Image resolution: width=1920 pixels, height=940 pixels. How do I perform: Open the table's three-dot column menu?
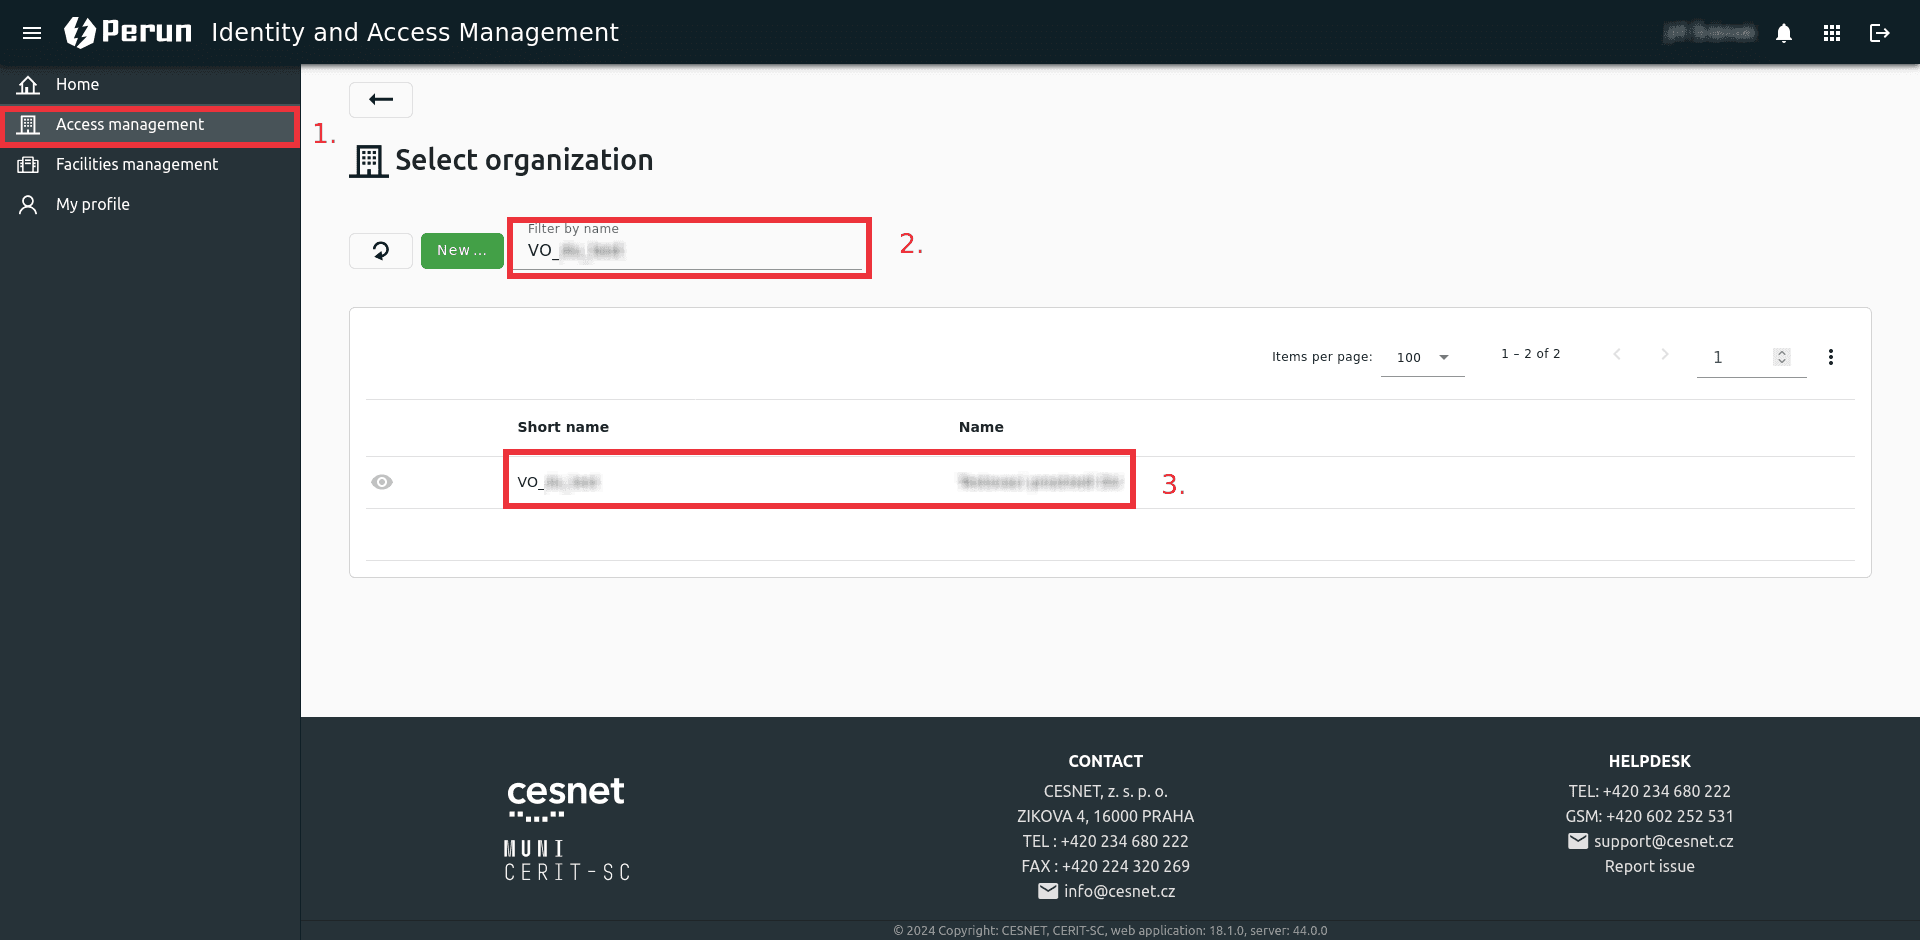click(x=1830, y=357)
